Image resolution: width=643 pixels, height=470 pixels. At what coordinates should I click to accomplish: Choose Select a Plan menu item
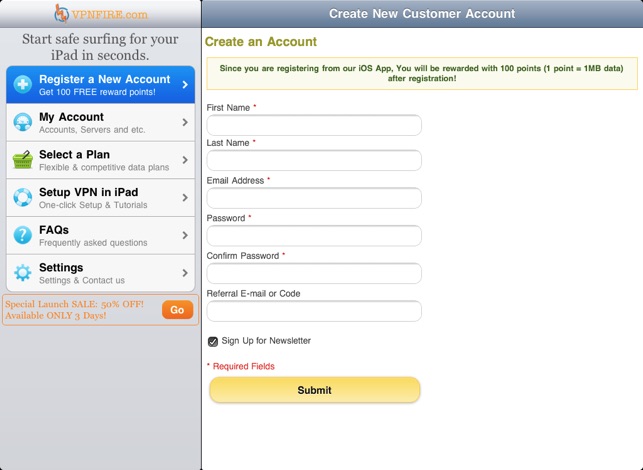point(100,160)
